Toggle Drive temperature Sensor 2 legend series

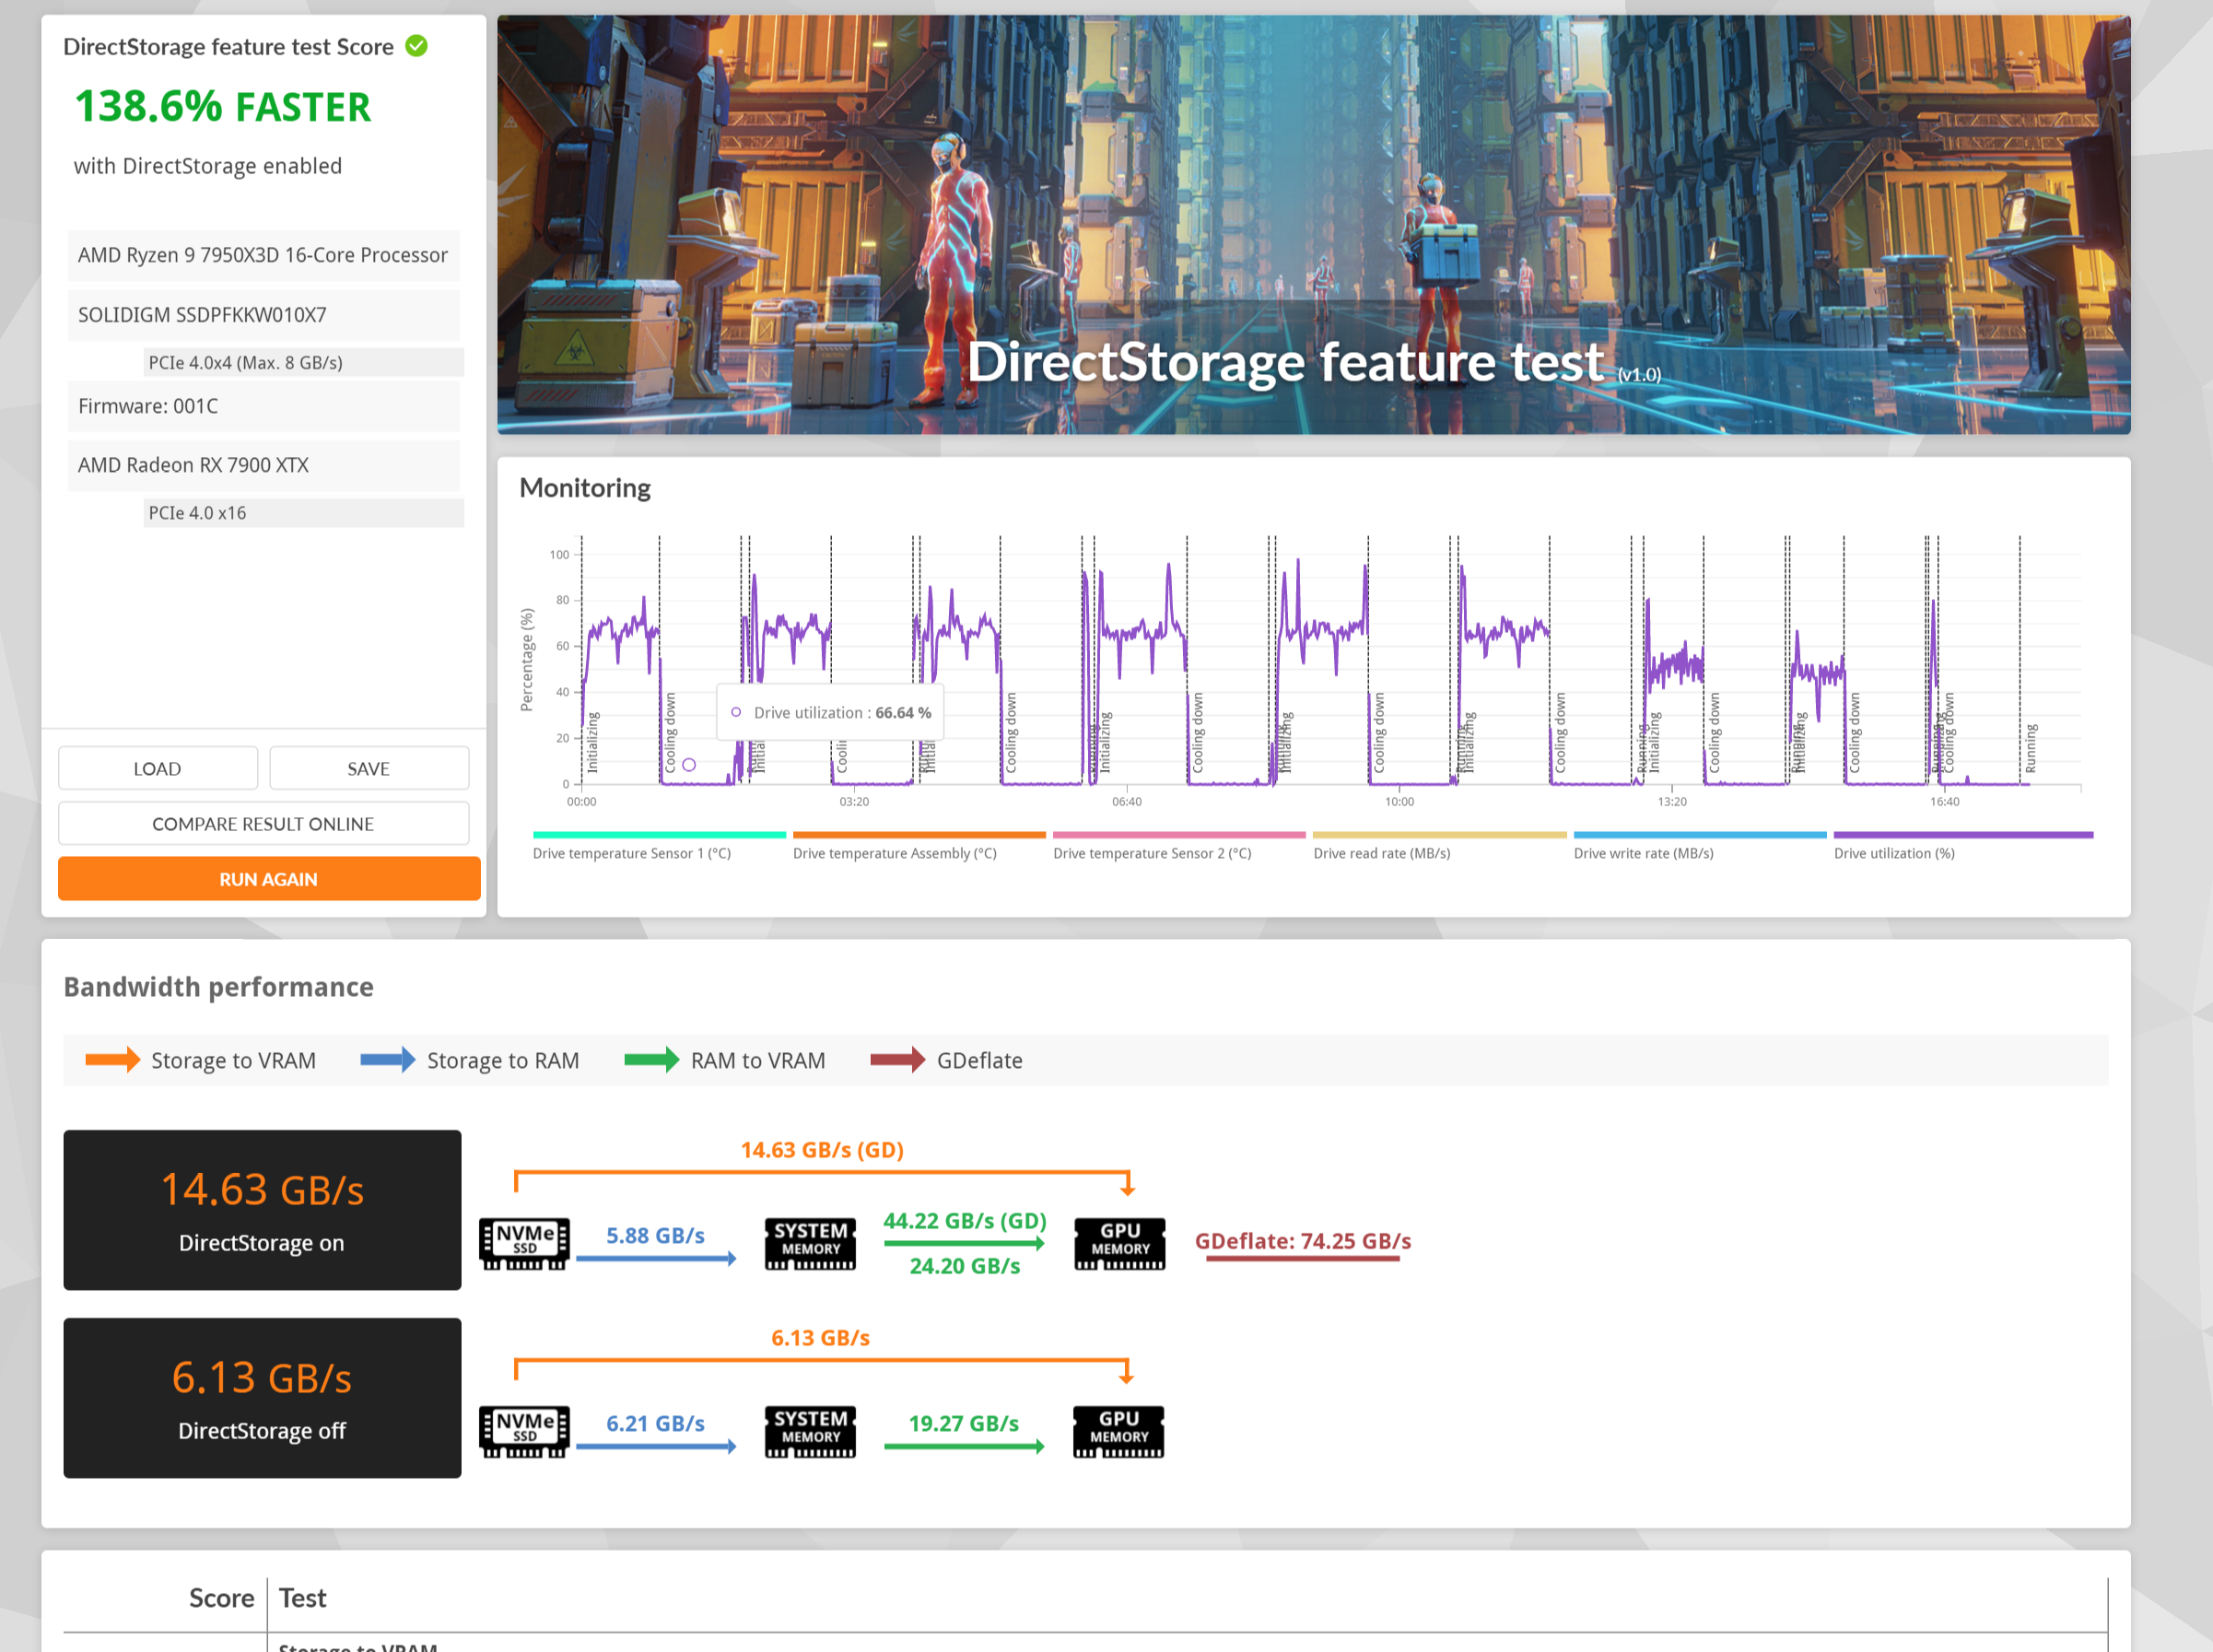tap(1179, 845)
